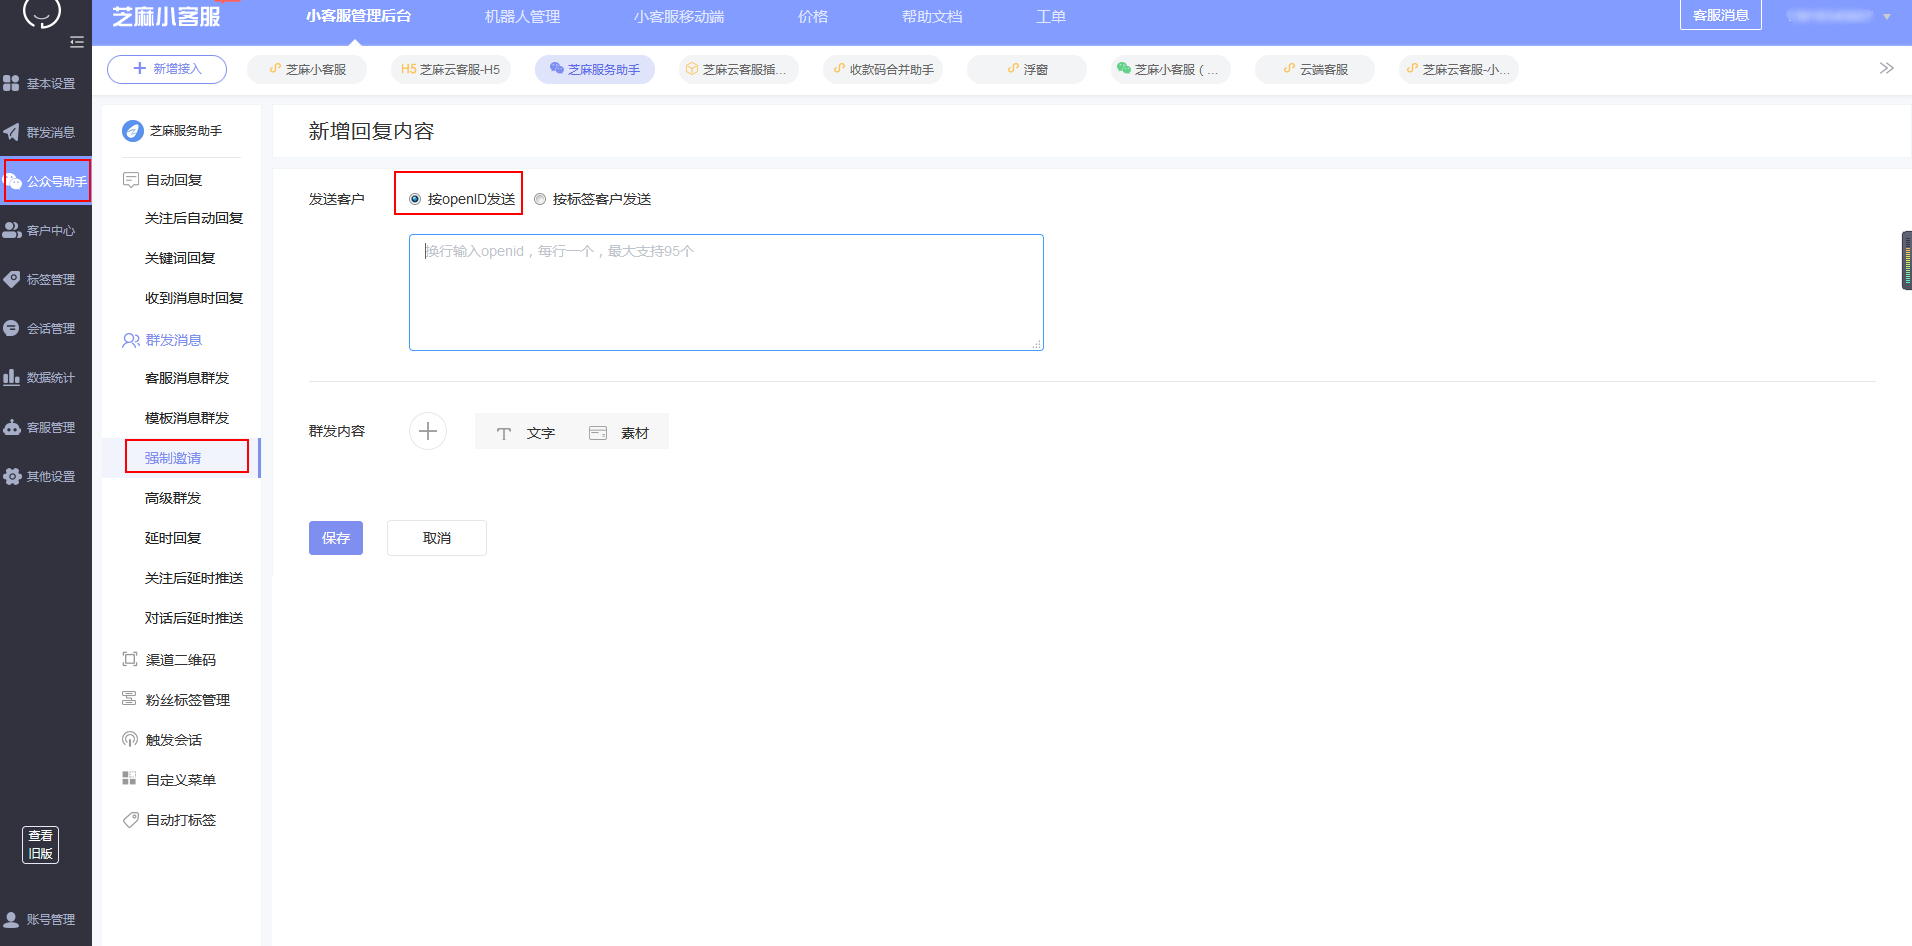
Task: Select 芝麻云客服-小... channel chip
Action: point(1459,69)
